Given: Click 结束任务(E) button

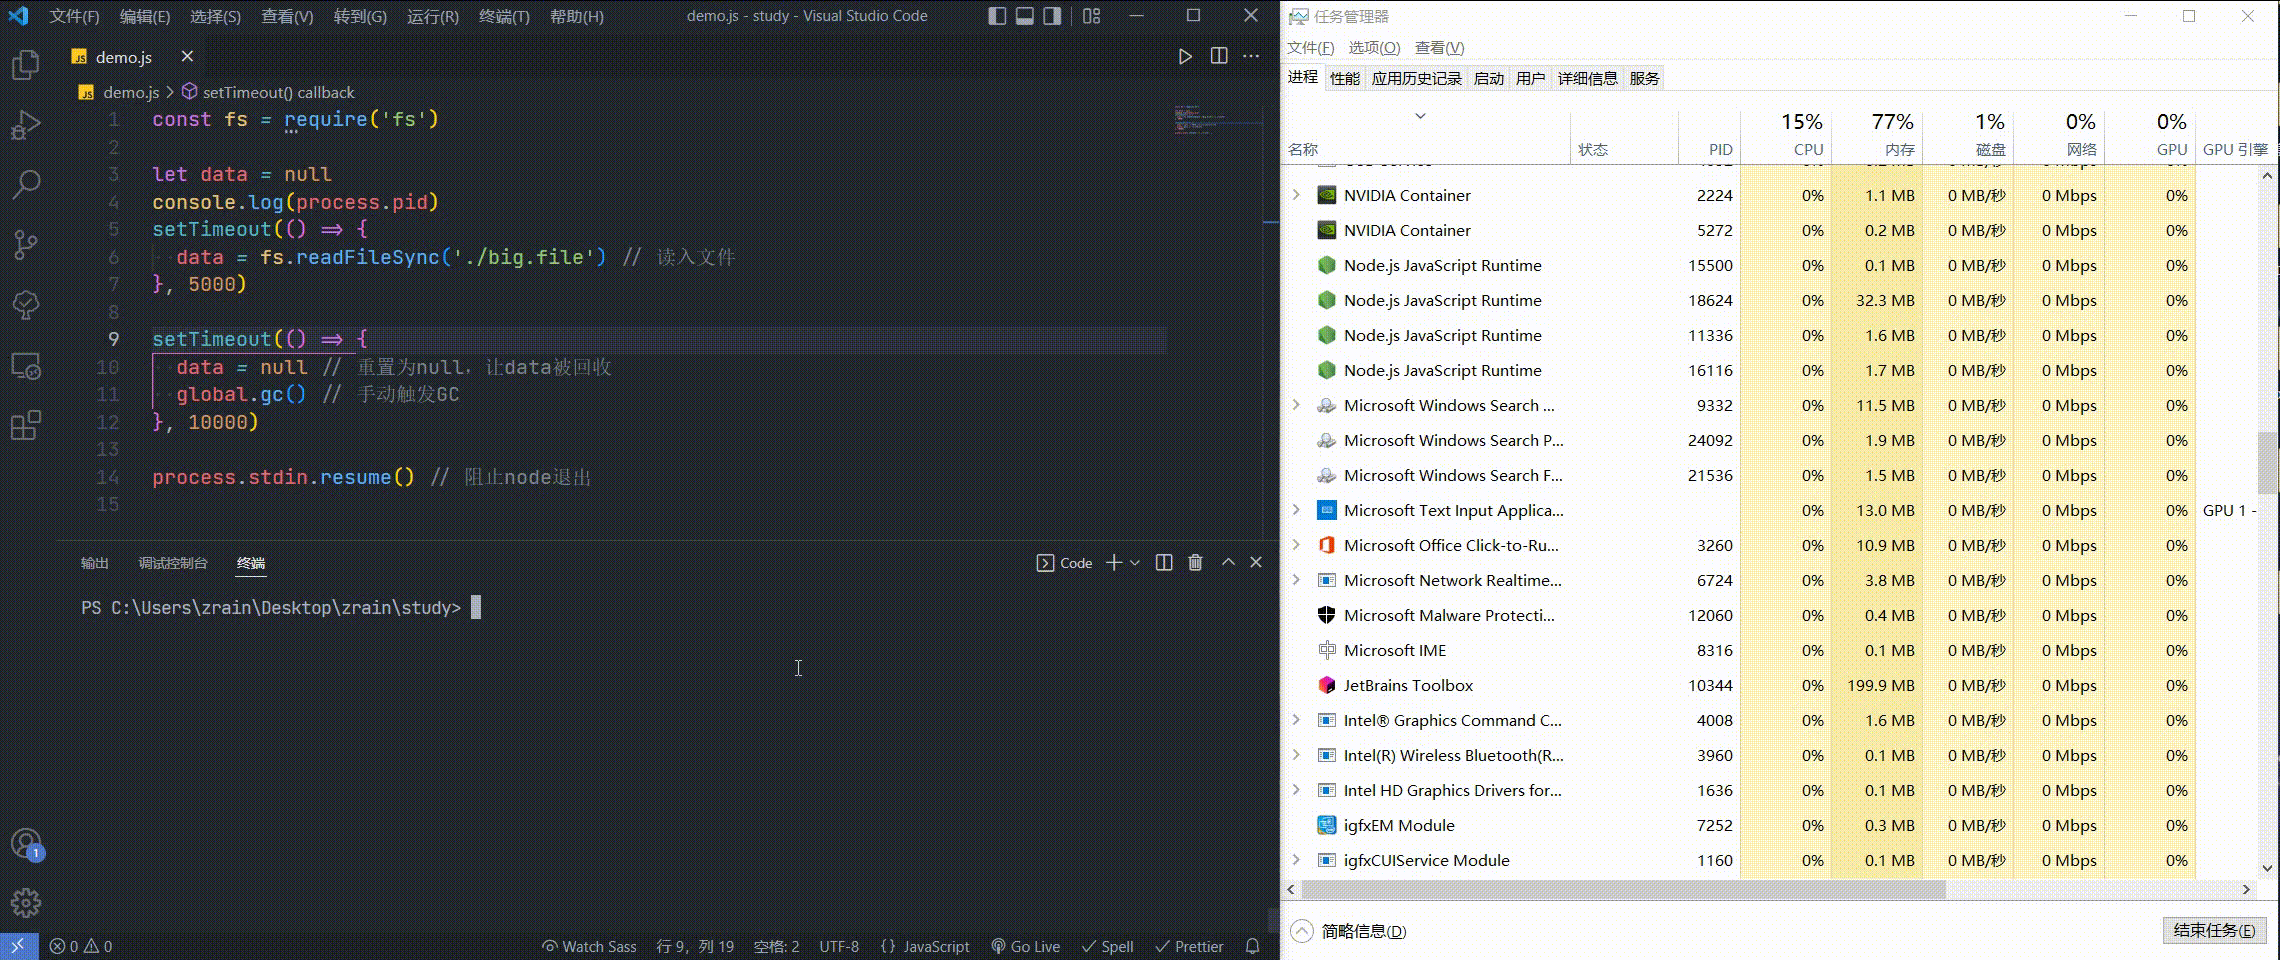Looking at the screenshot, I should (x=2214, y=930).
